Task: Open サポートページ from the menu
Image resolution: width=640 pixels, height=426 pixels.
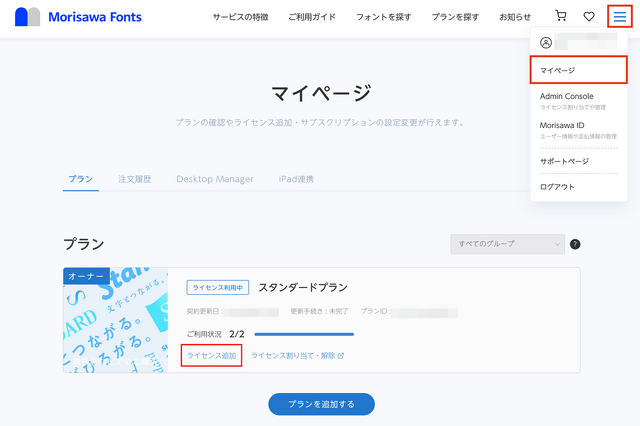Action: 564,161
